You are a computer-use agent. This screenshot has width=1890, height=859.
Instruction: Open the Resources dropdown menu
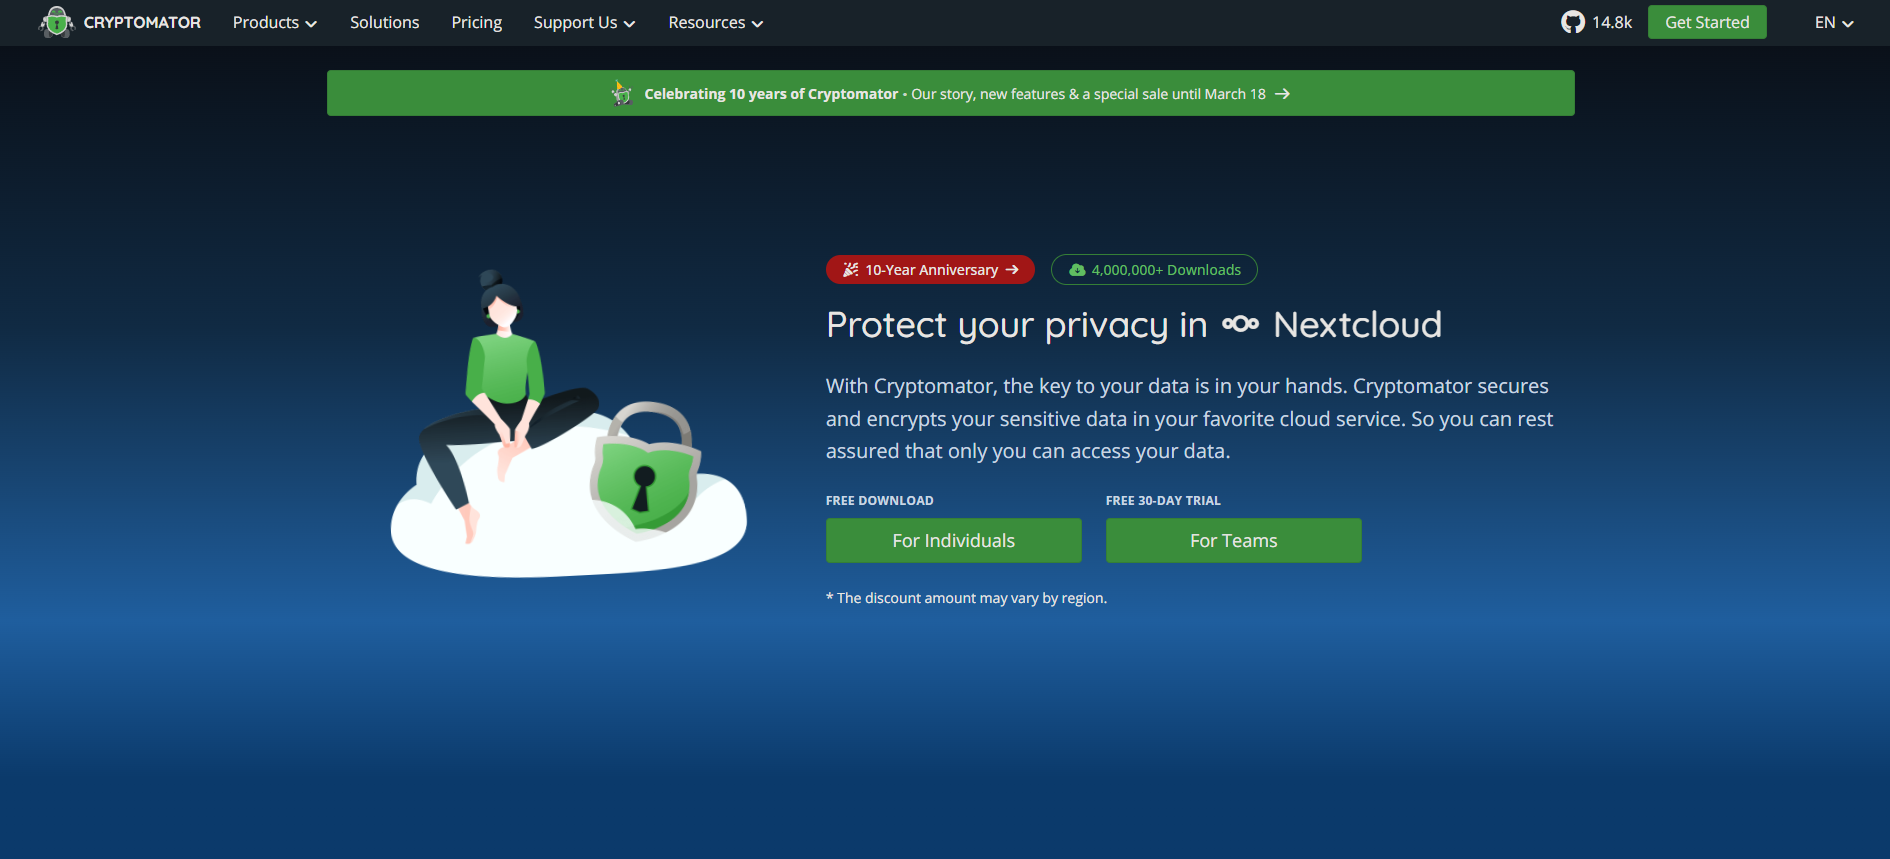point(715,22)
